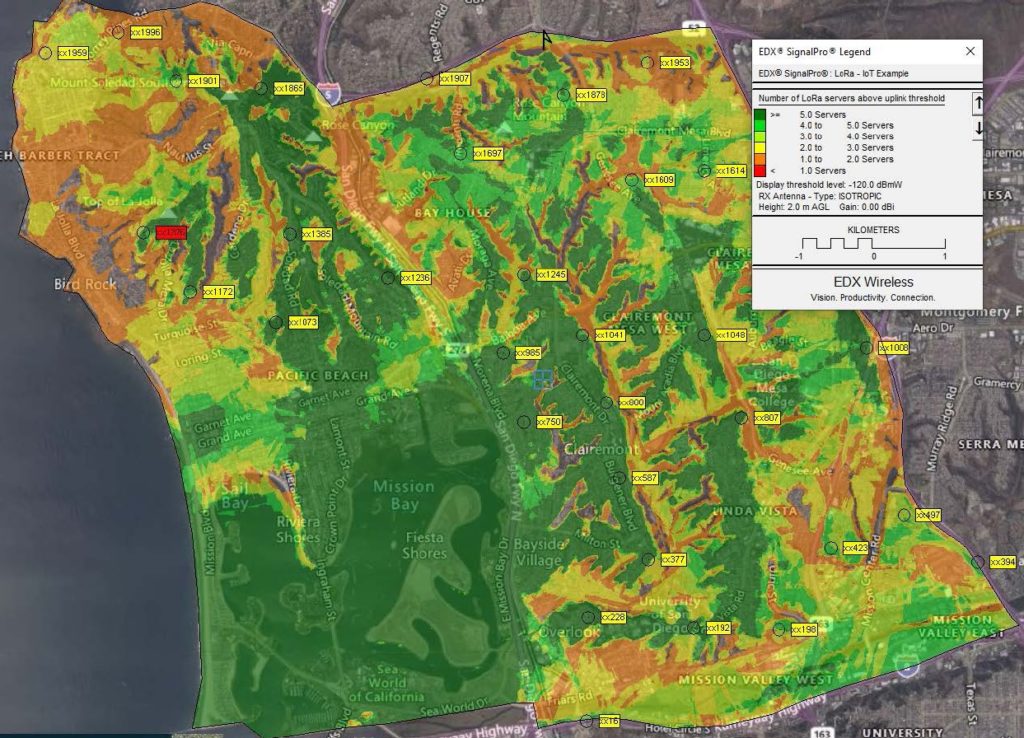Select the site circle beside xx1959
1024x738 pixels.
(45, 53)
